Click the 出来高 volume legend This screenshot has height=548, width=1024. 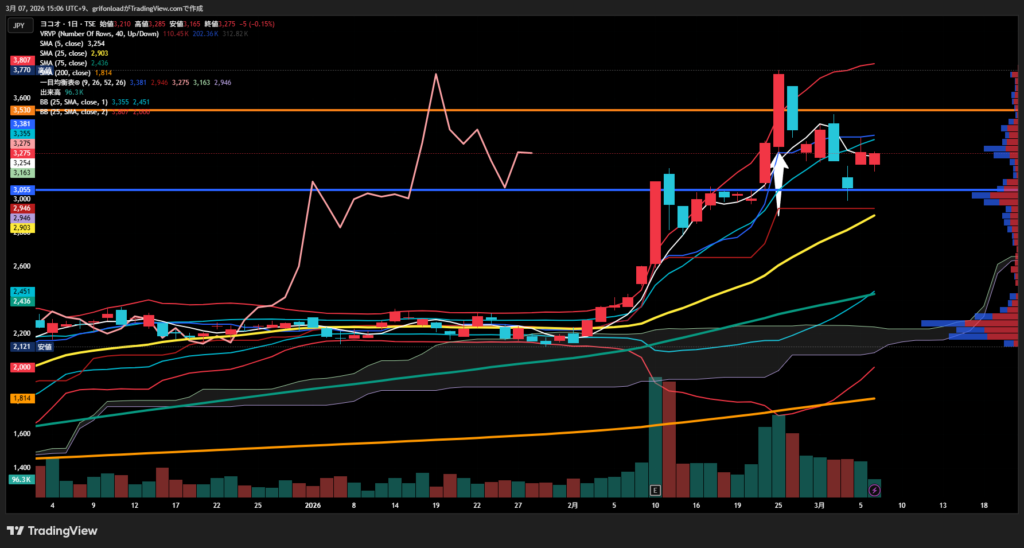tap(49, 92)
